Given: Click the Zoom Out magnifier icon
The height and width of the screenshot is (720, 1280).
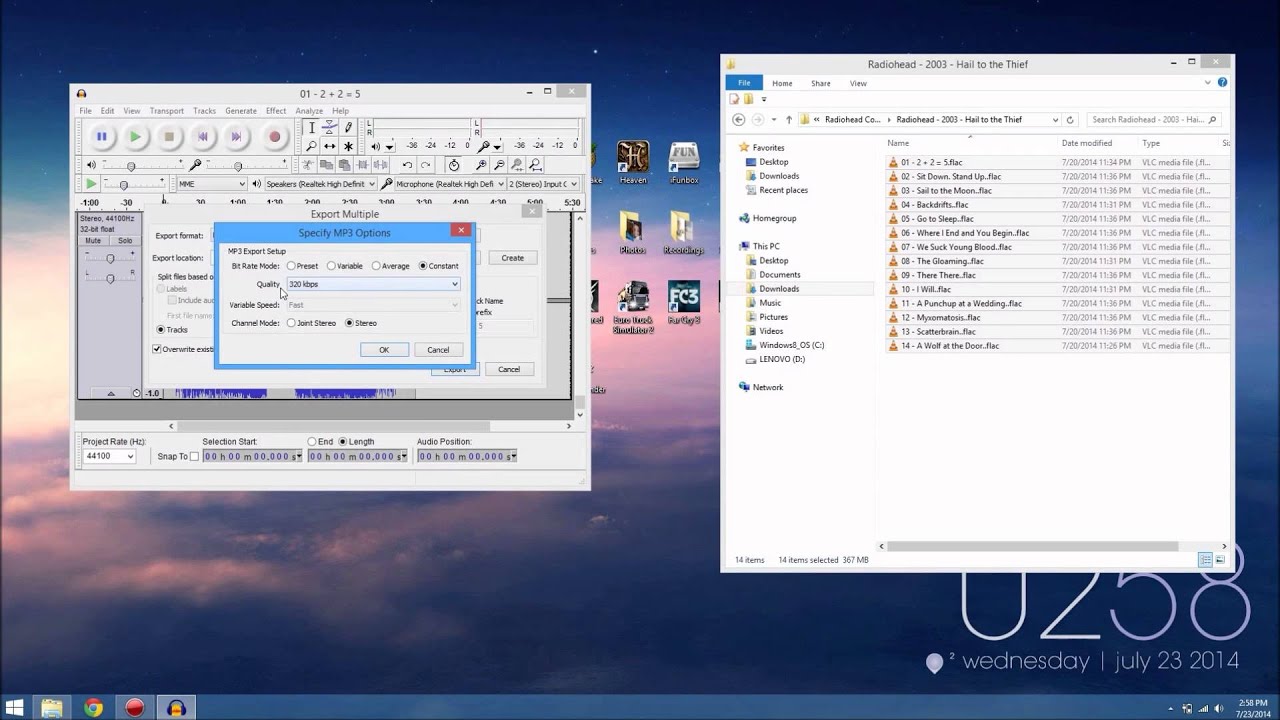Looking at the screenshot, I should click(499, 165).
